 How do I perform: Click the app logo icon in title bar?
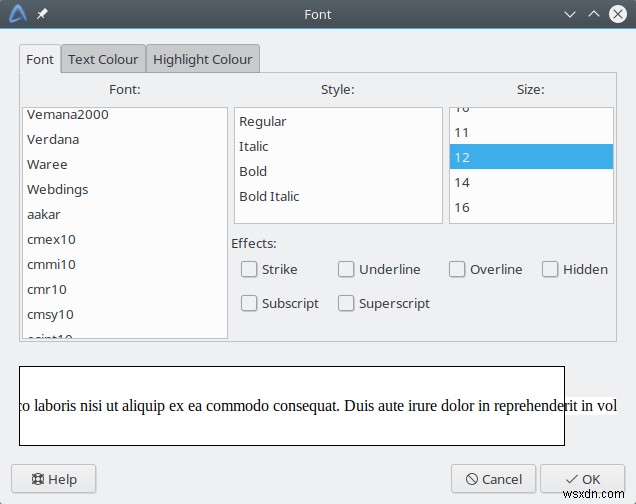[17, 14]
